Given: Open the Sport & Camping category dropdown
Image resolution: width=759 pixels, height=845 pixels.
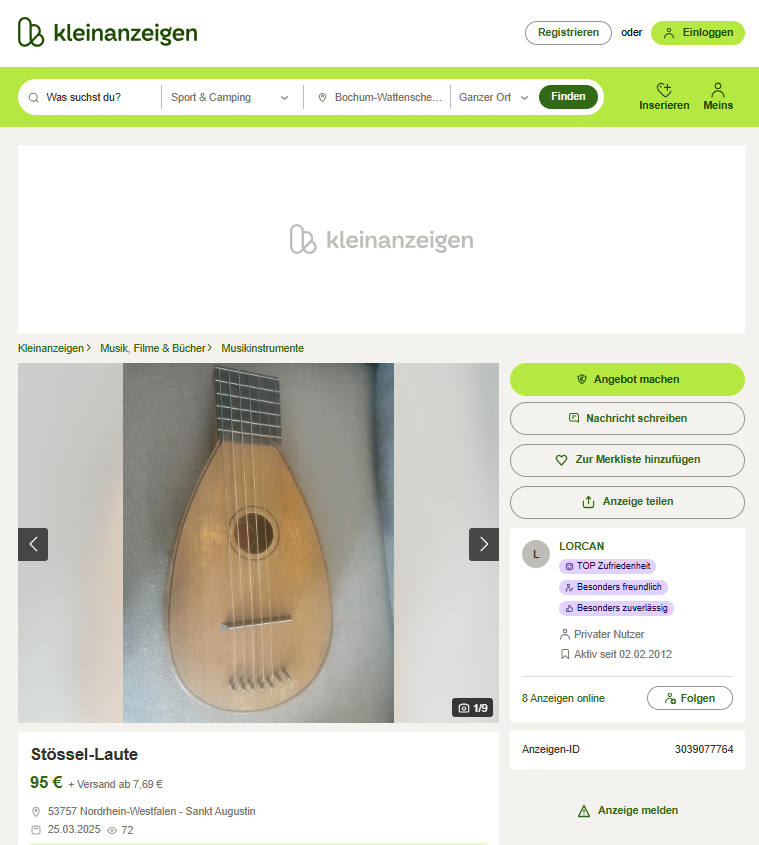Looking at the screenshot, I should [230, 98].
